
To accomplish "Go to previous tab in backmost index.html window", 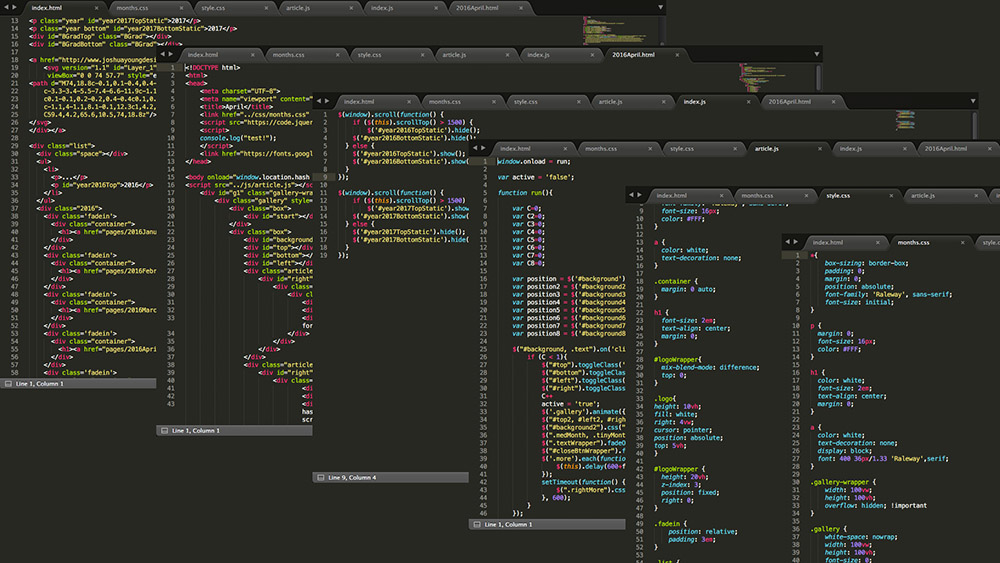I will 6,8.
